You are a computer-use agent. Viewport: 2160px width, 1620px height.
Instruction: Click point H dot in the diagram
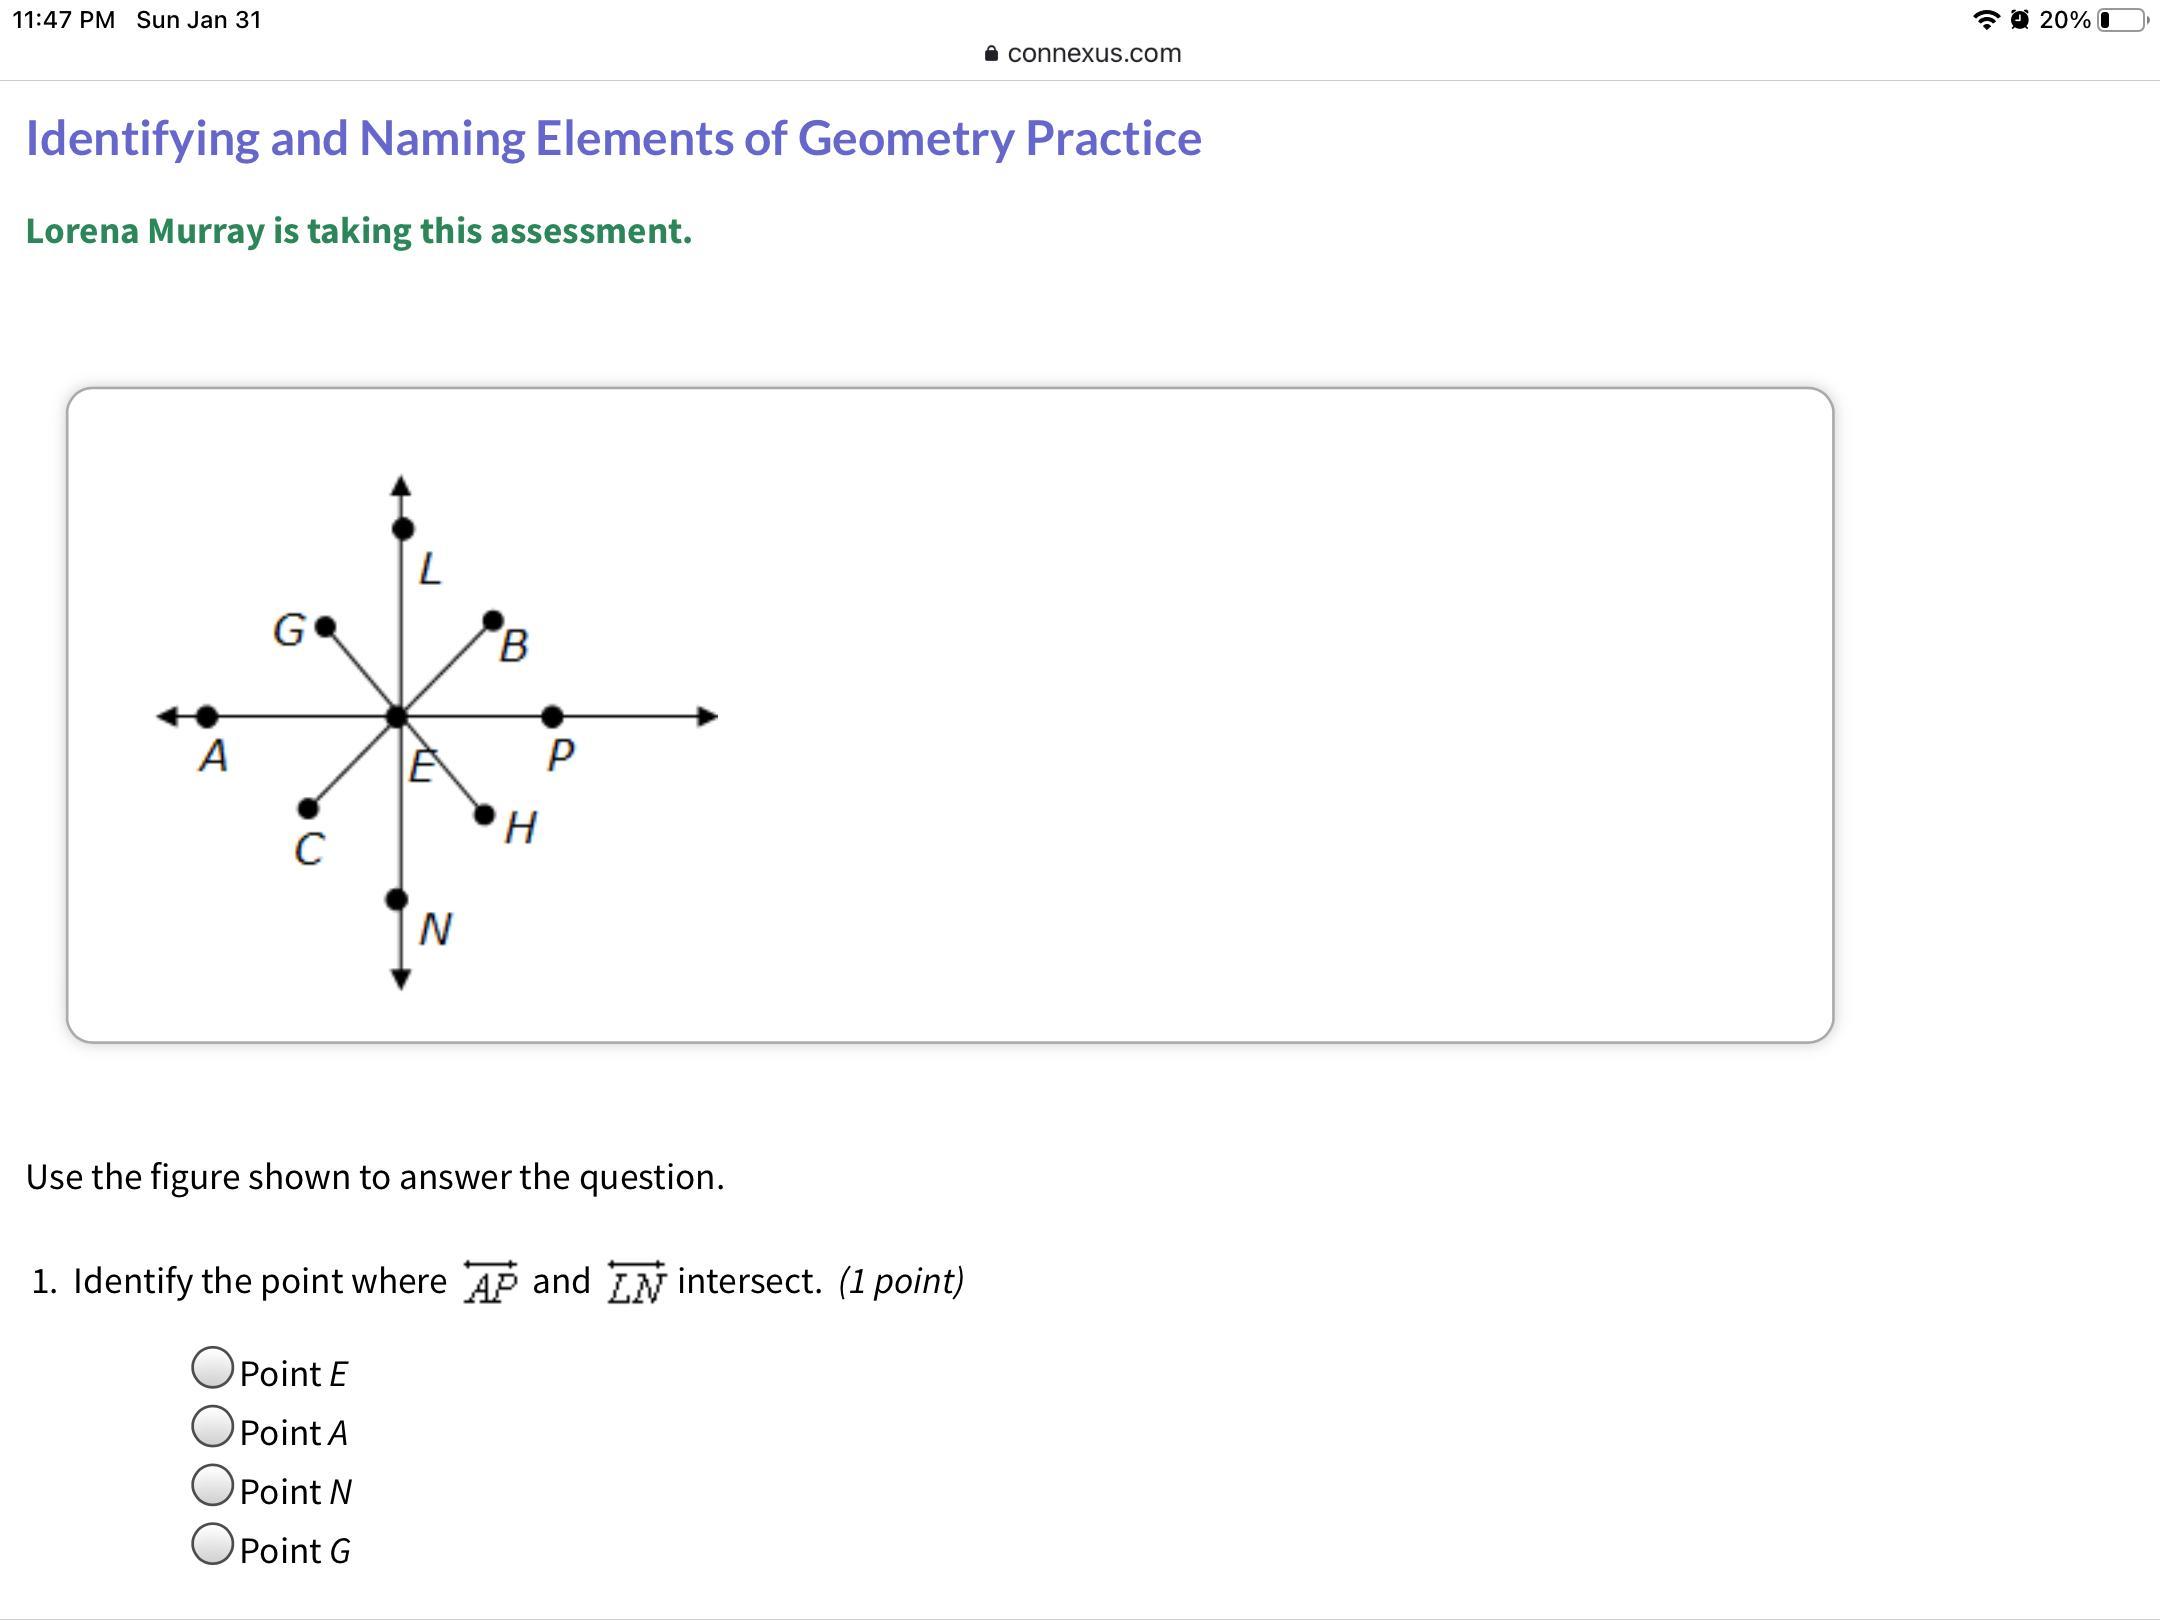point(484,815)
